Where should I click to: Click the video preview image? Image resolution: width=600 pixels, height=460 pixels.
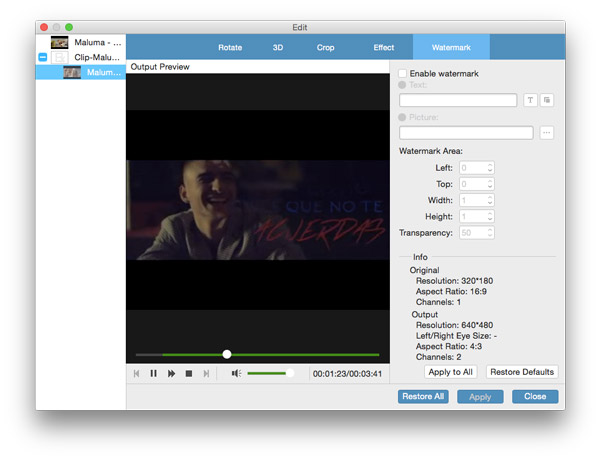(258, 210)
